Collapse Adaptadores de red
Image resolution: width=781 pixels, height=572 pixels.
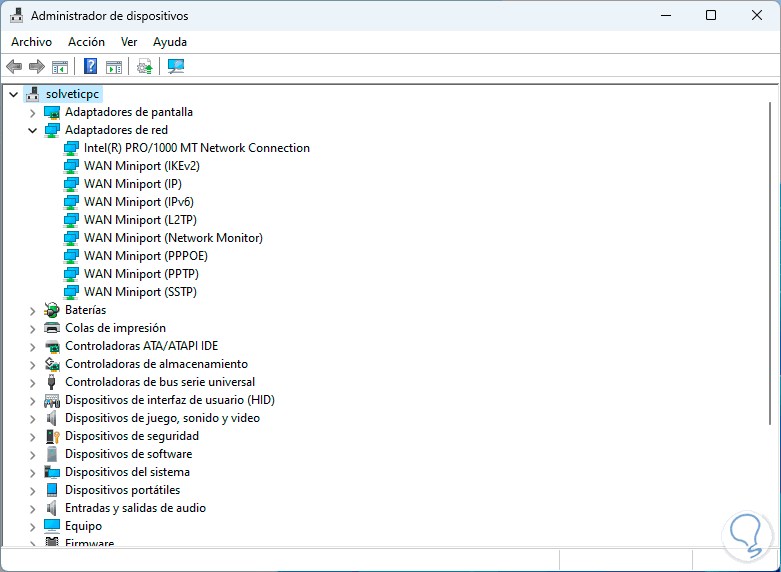[33, 131]
